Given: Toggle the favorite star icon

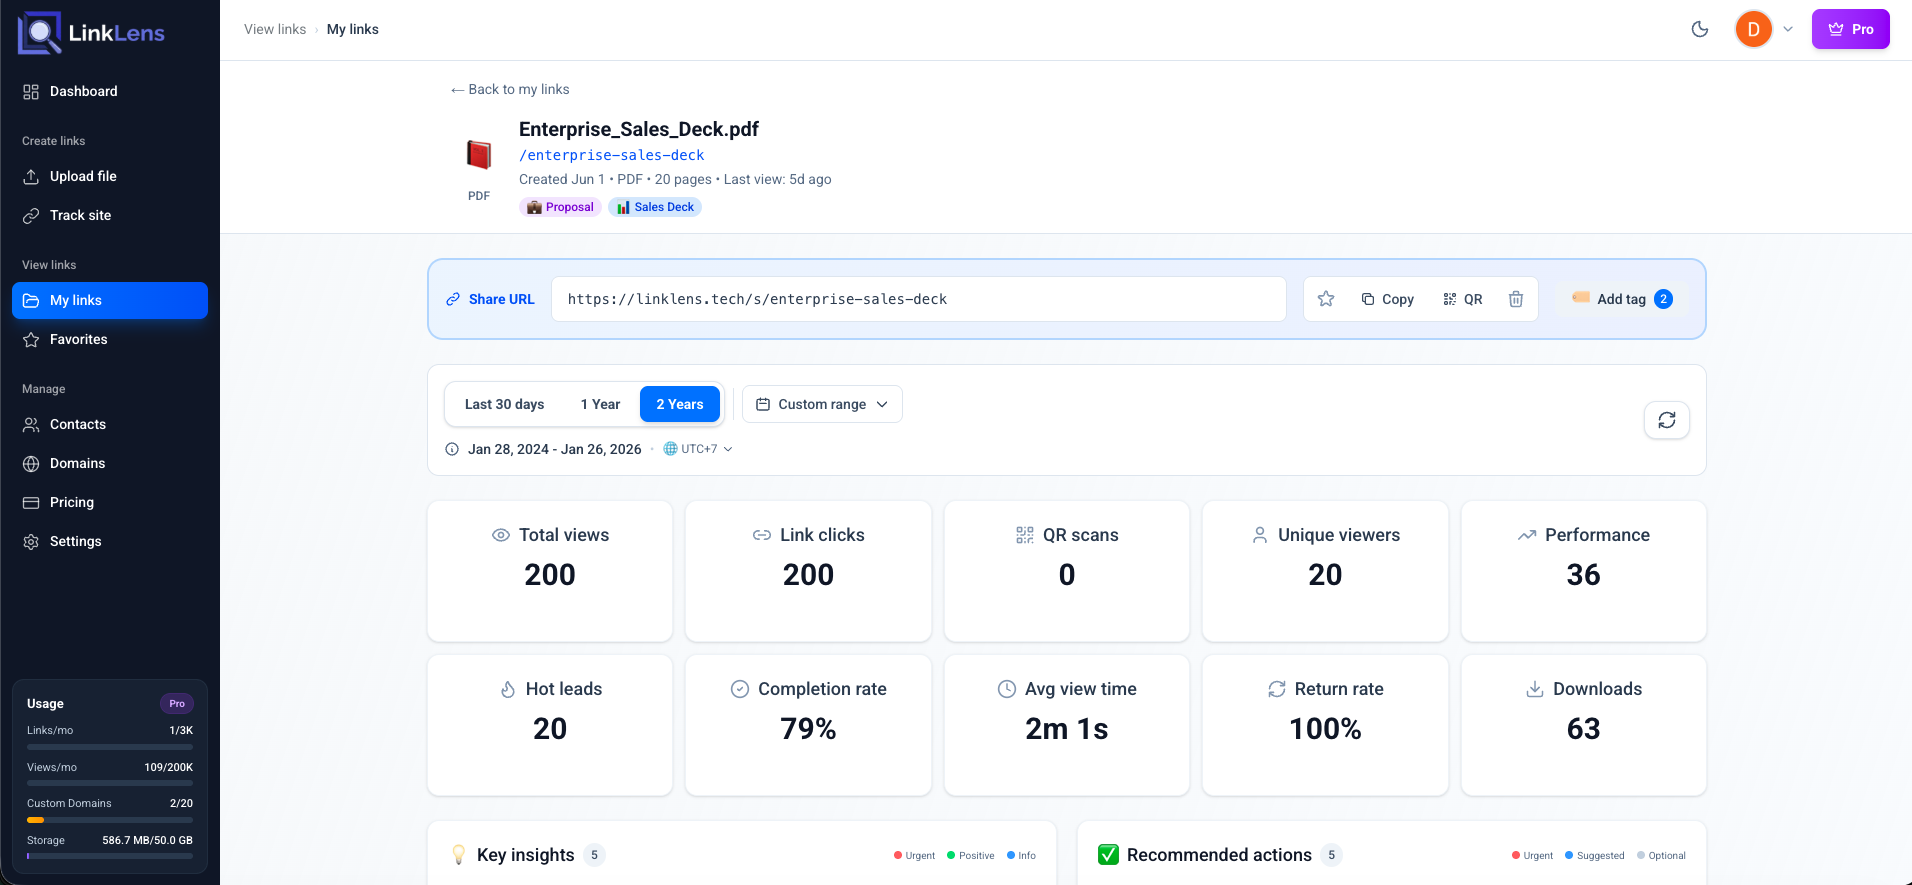Looking at the screenshot, I should [1326, 299].
